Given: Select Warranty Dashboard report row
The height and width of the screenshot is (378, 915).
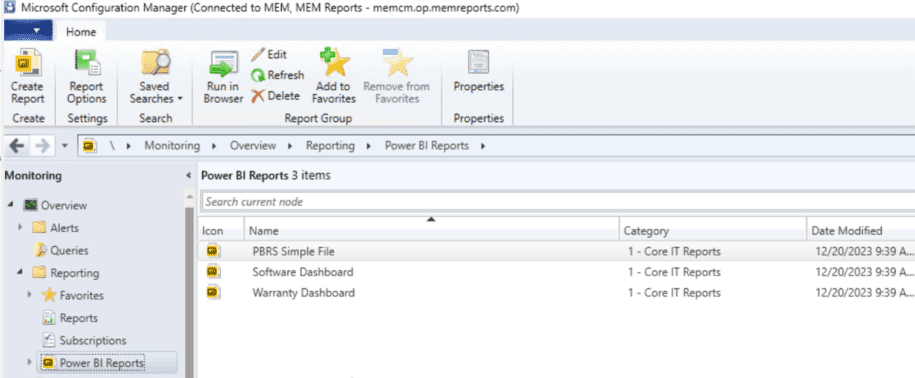Looking at the screenshot, I should click(557, 292).
